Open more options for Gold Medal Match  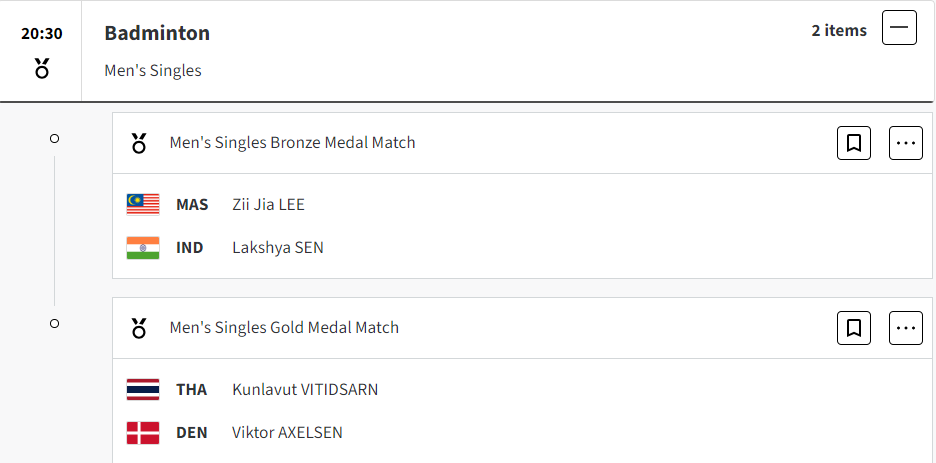coord(906,328)
